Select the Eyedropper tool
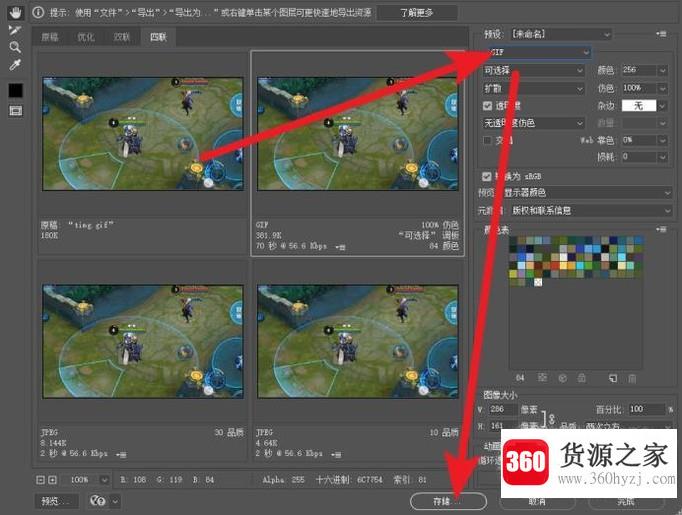The width and height of the screenshot is (682, 515). (x=15, y=65)
